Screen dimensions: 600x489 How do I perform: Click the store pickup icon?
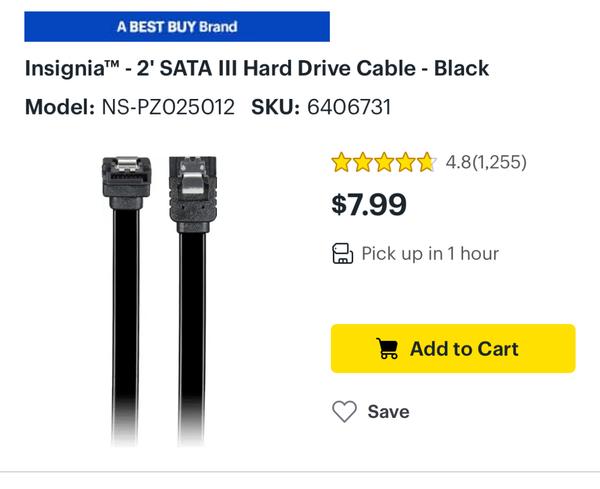(343, 254)
